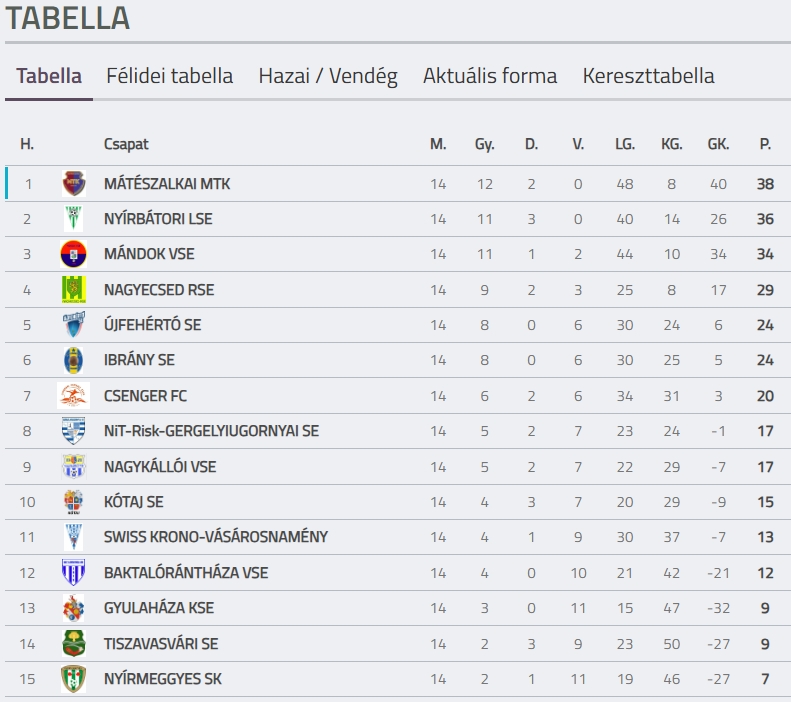
Task: Click the Nyírbátori LSE club logo
Action: click(73, 219)
